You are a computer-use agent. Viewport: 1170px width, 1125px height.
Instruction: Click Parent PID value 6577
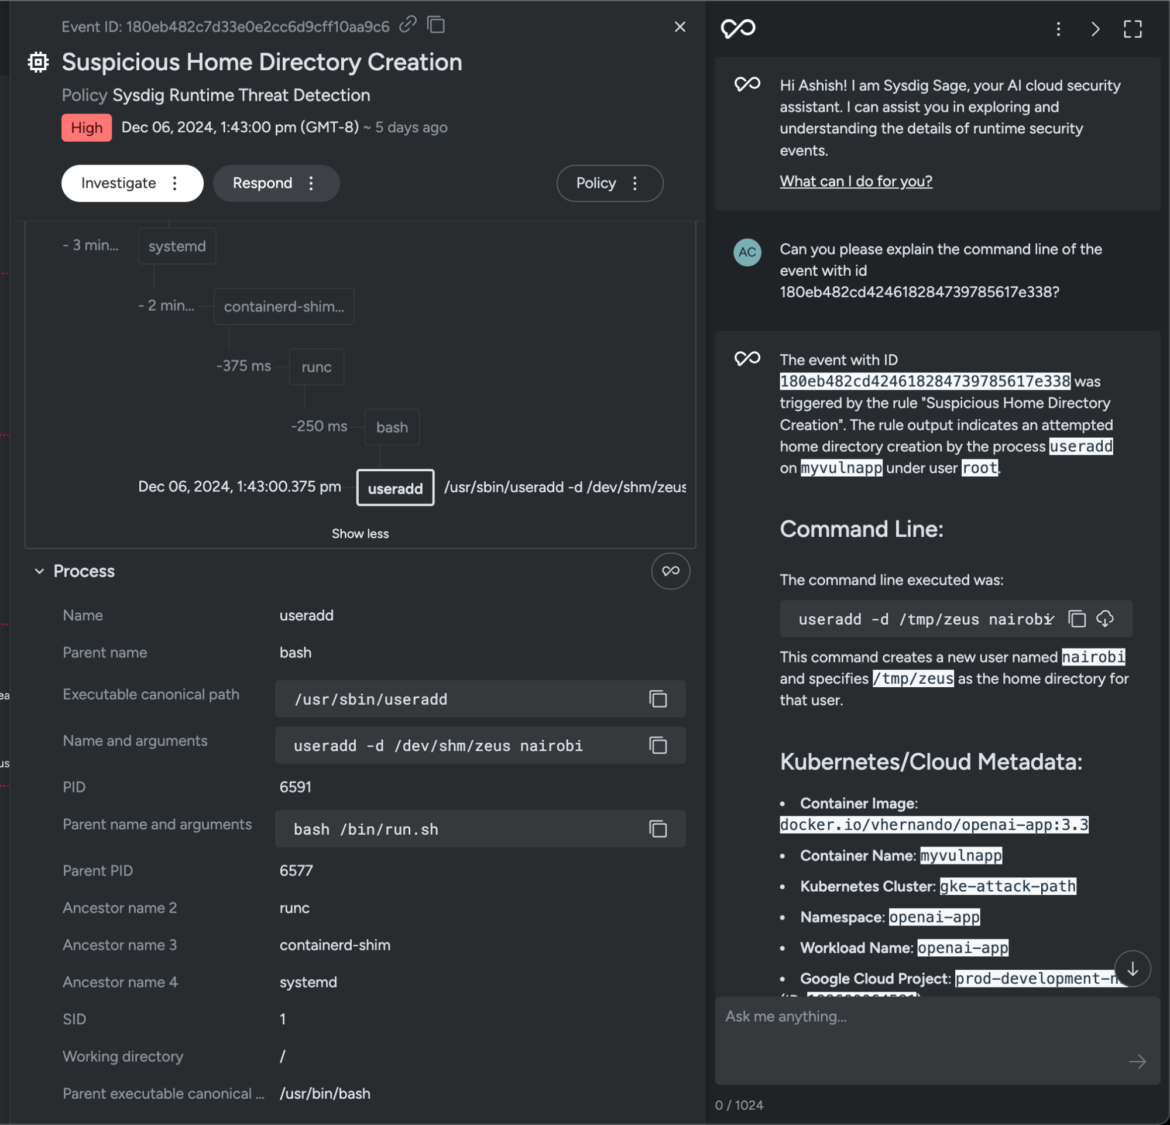coord(296,871)
